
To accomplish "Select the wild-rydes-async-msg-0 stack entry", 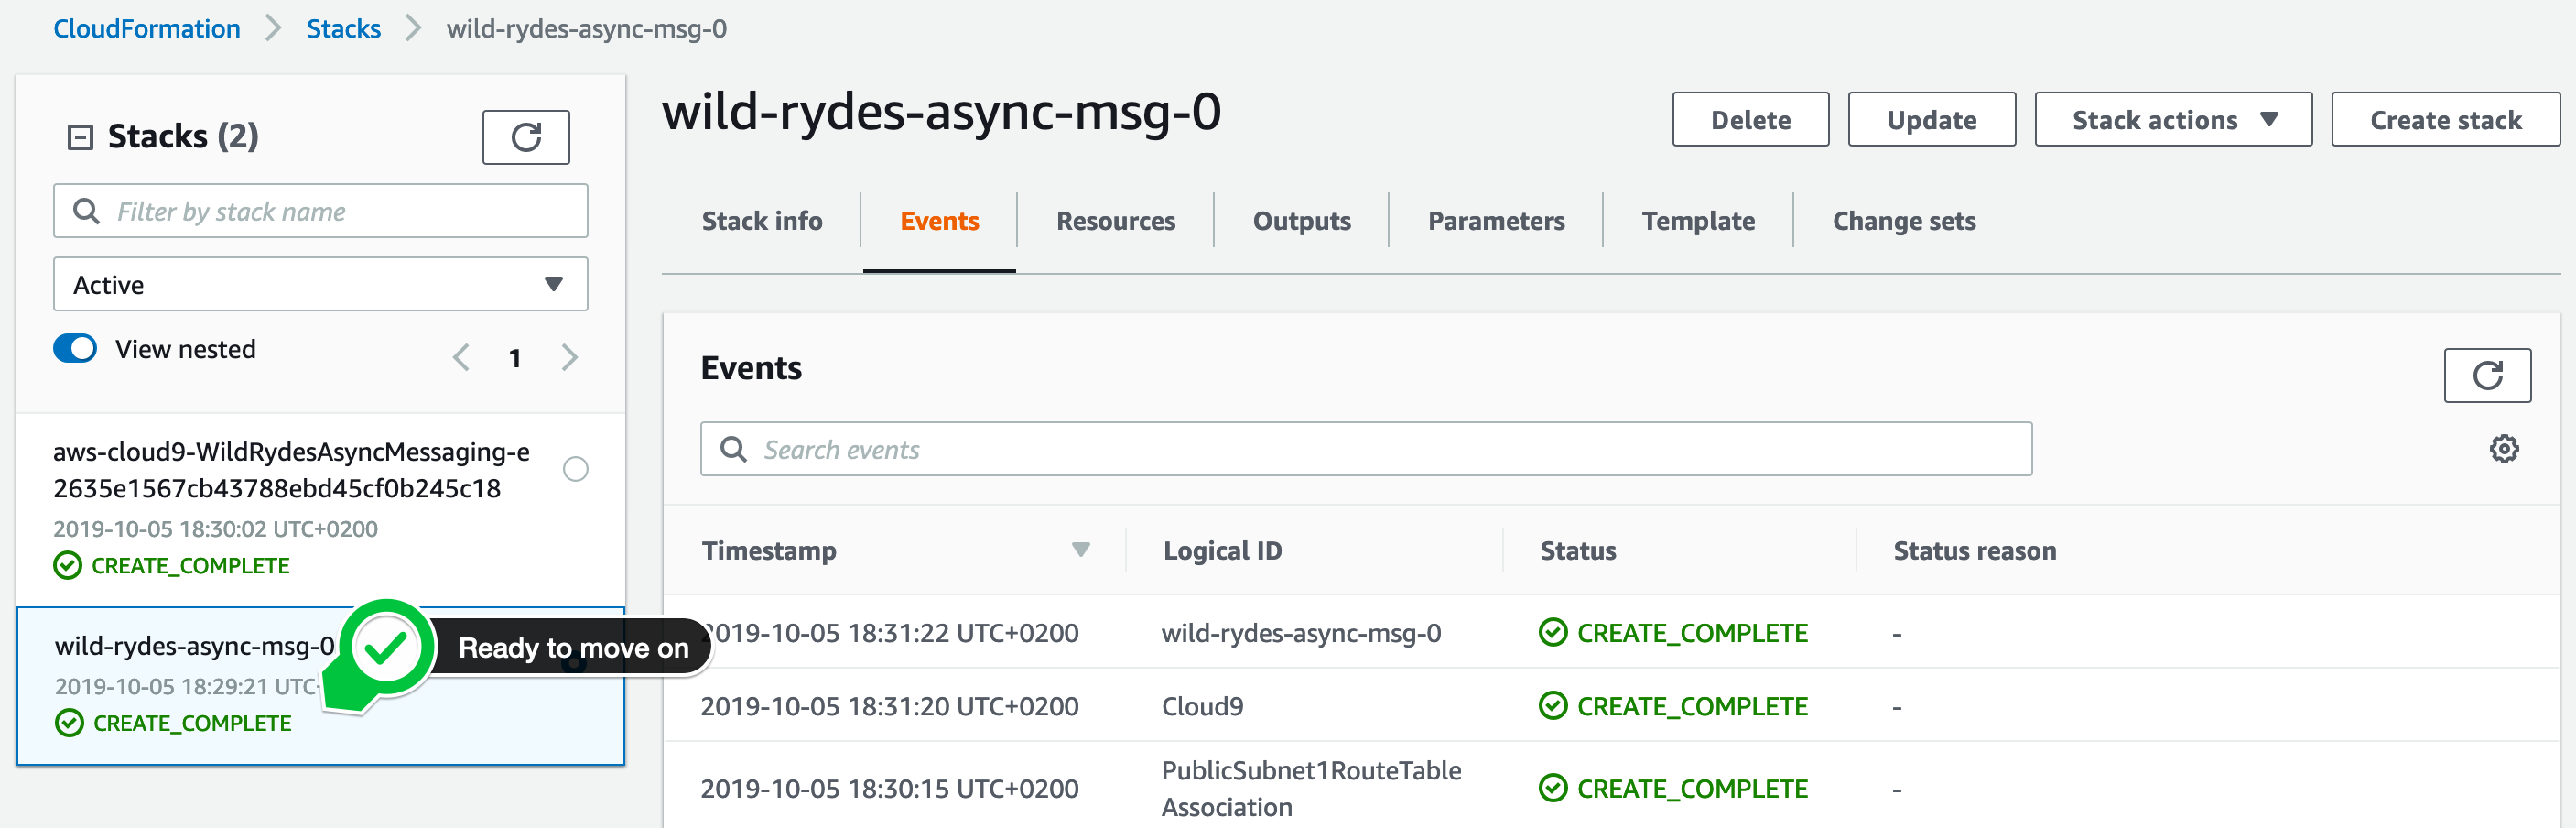I will [320, 686].
